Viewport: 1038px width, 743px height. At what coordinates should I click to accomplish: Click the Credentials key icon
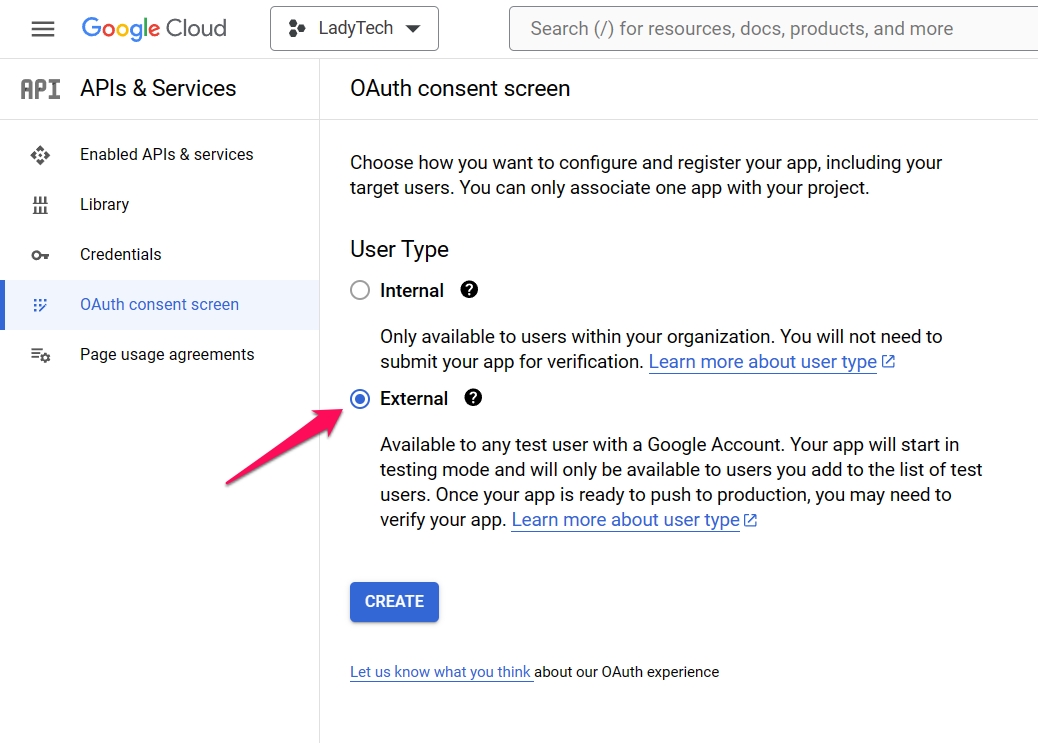tap(40, 255)
